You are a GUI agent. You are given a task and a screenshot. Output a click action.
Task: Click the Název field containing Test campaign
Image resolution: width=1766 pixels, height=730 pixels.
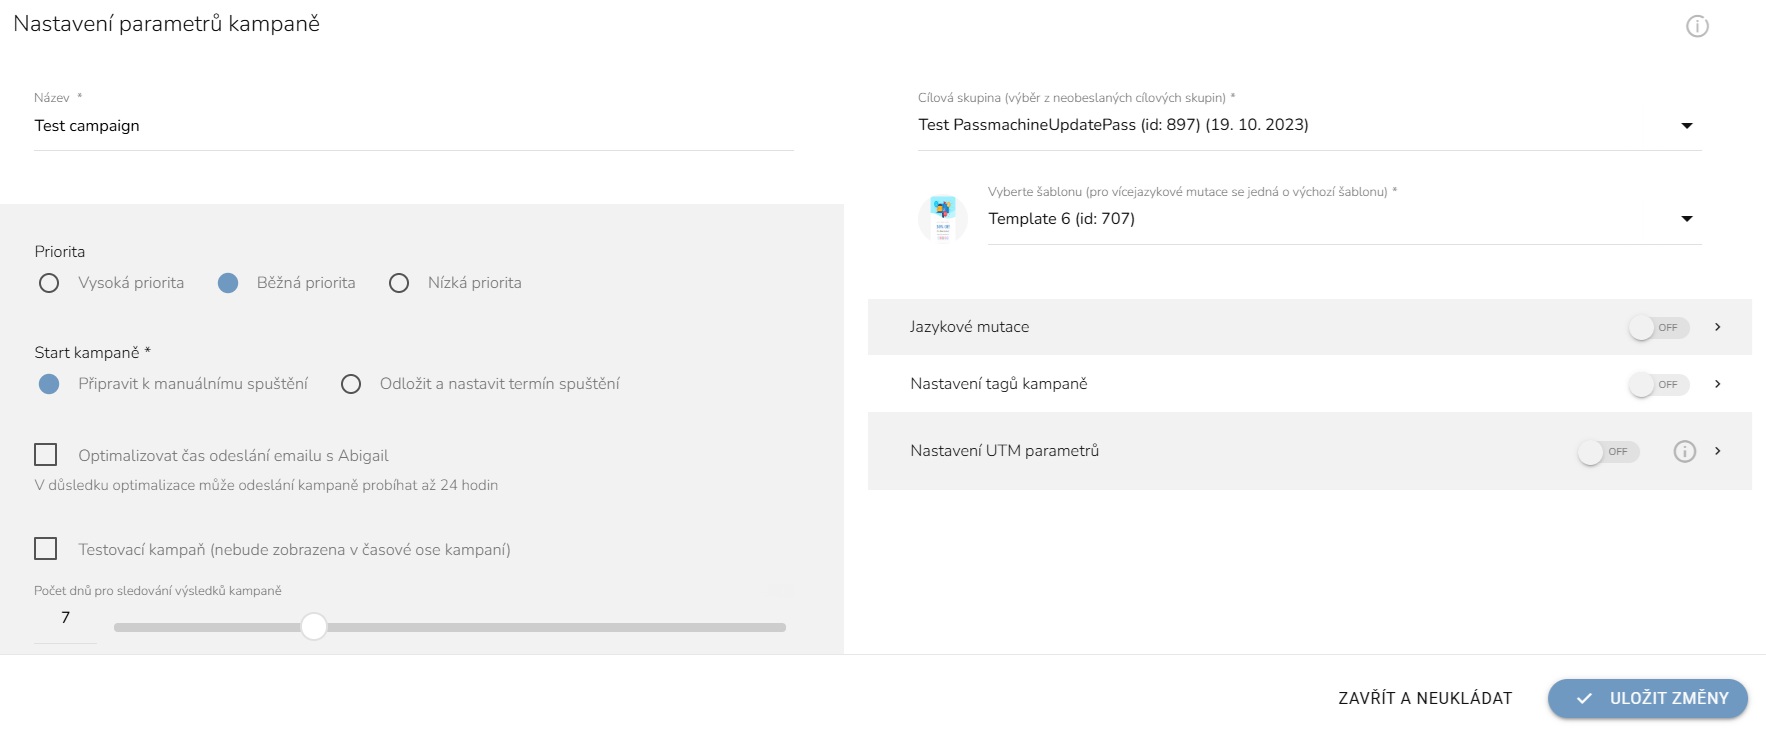(x=414, y=126)
